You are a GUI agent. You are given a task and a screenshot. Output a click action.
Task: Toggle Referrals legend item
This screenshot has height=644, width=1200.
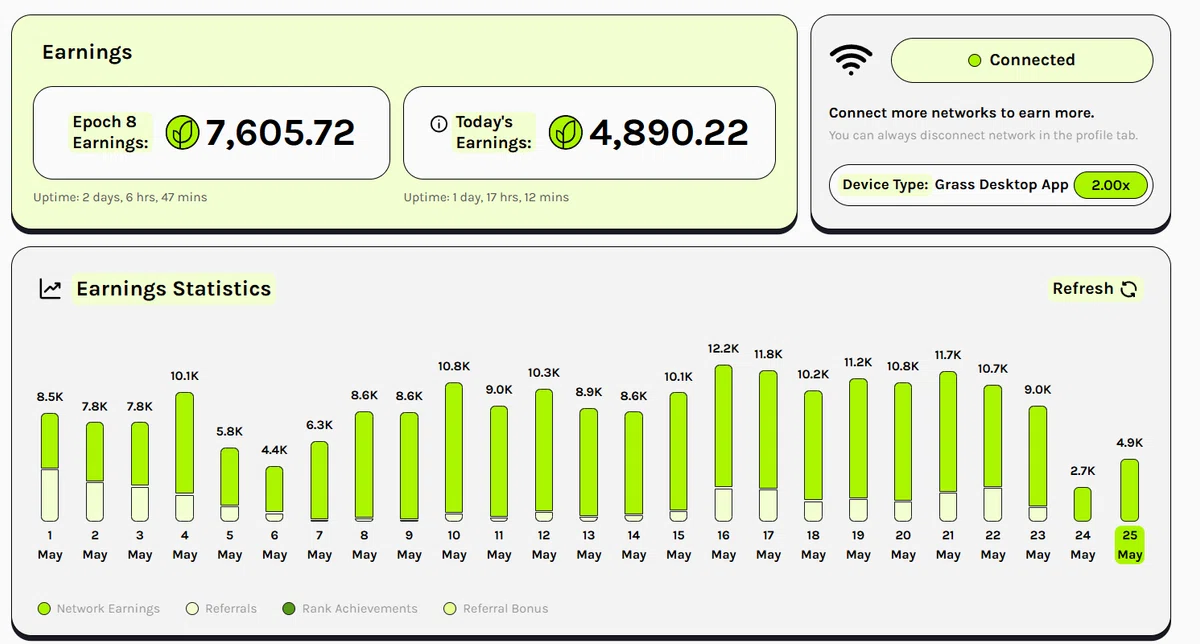point(221,608)
